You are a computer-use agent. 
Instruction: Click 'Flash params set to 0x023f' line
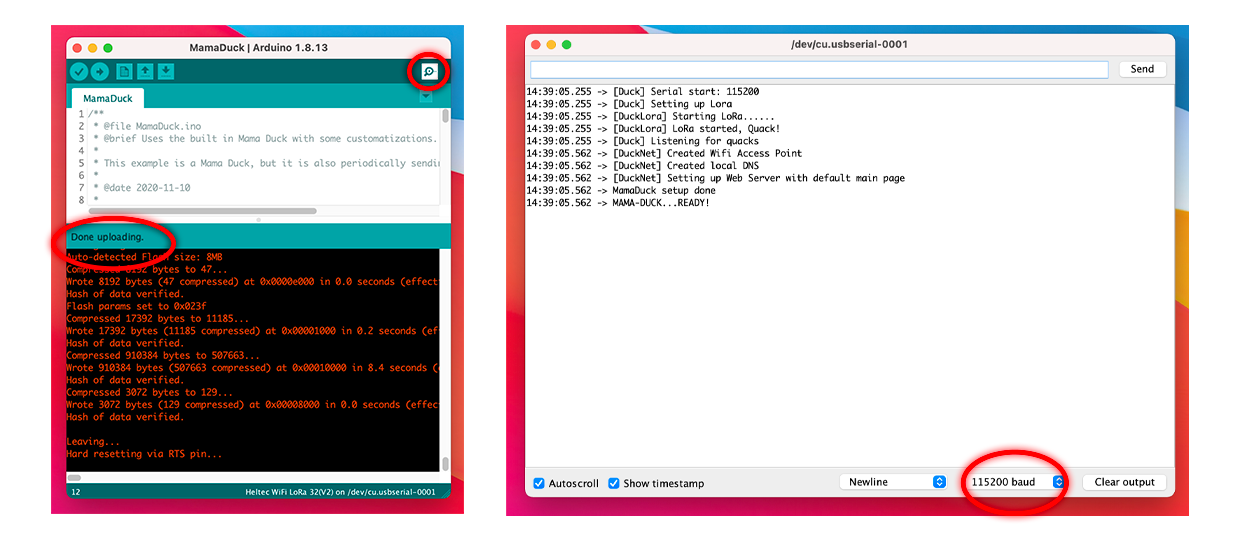pyautogui.click(x=136, y=306)
